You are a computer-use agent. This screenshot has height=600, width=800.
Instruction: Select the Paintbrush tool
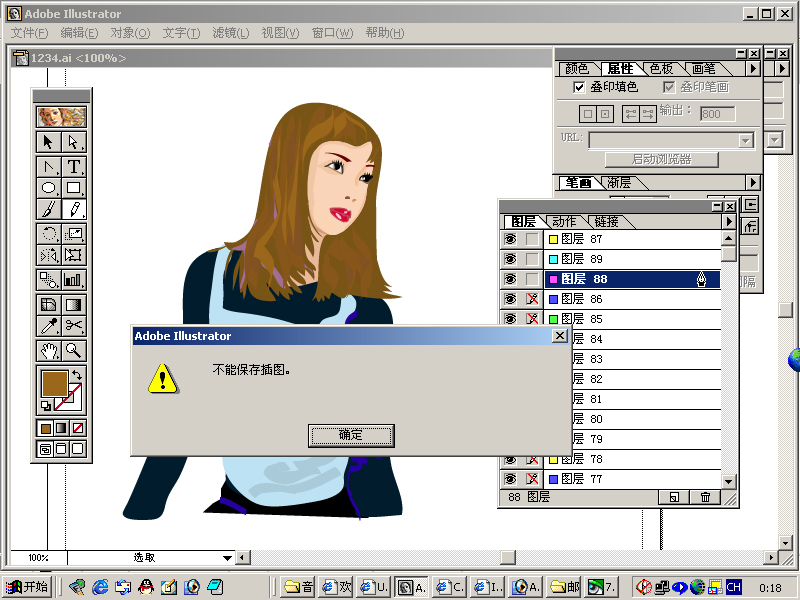pos(48,209)
